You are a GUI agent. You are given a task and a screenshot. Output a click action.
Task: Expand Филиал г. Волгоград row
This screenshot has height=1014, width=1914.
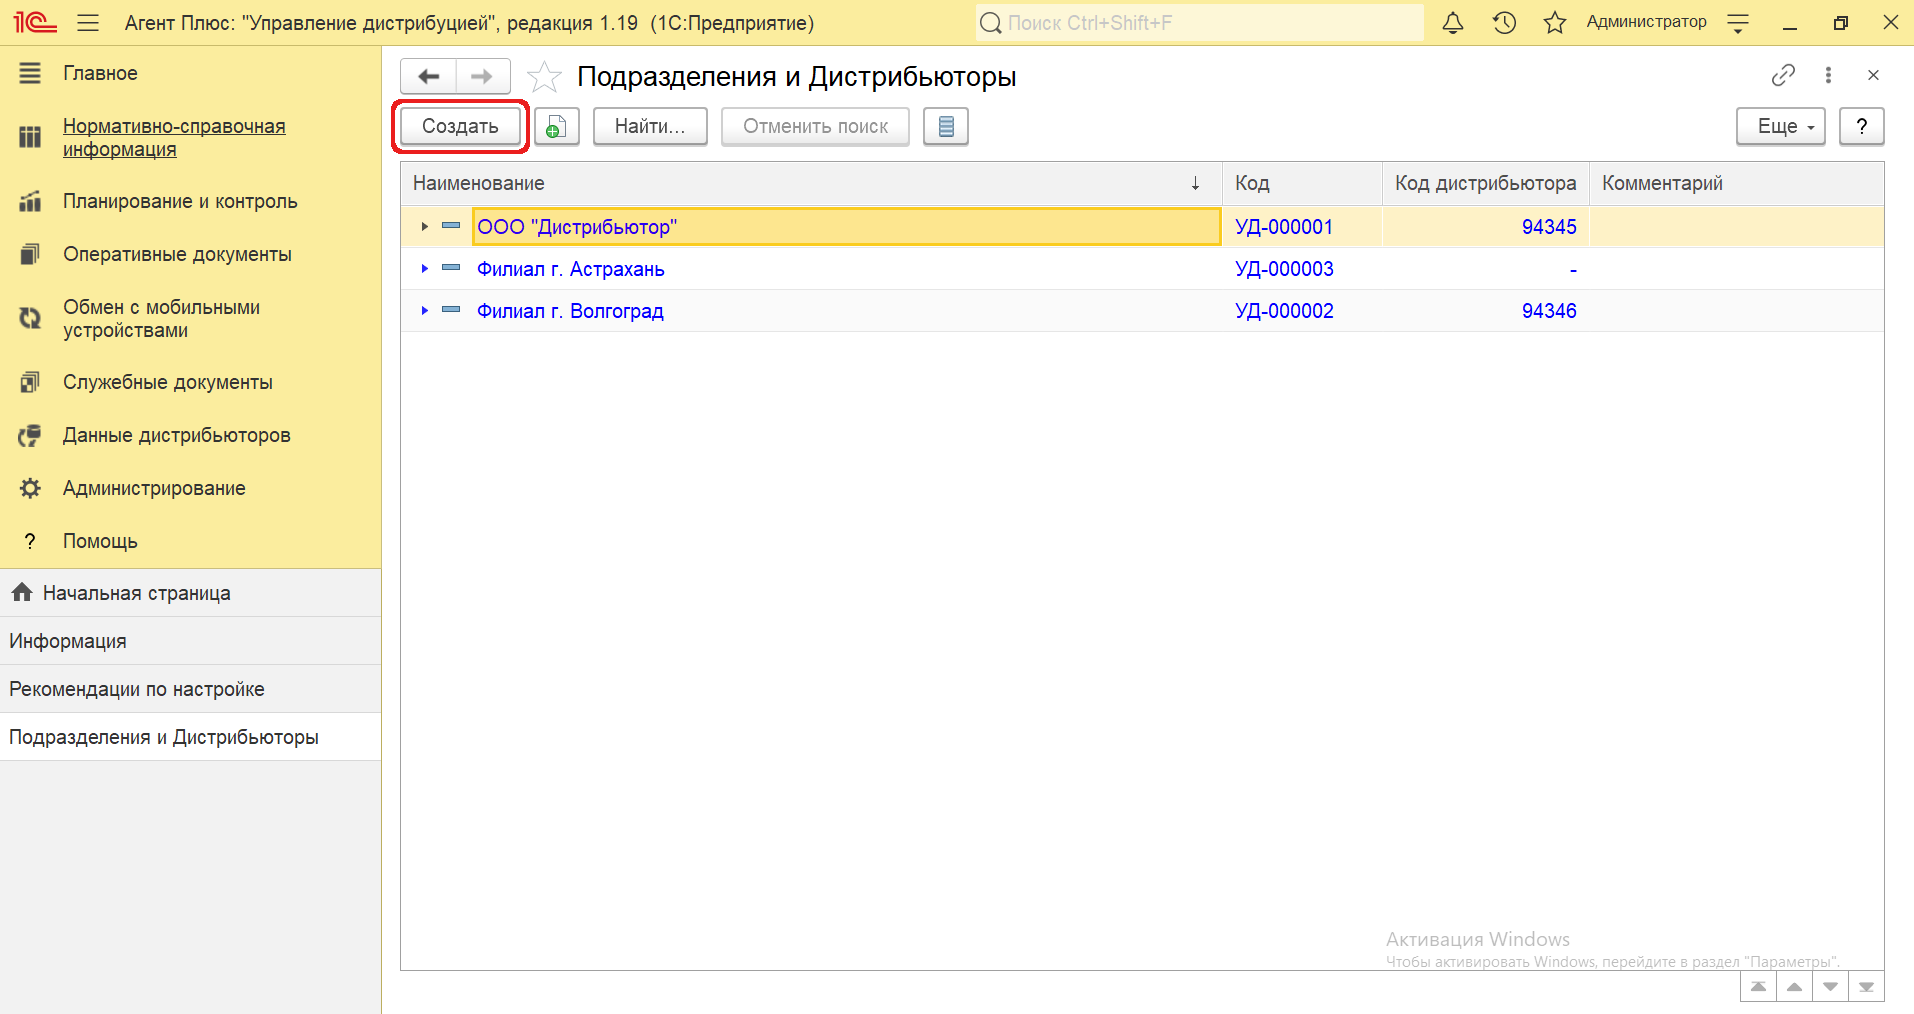click(x=425, y=311)
